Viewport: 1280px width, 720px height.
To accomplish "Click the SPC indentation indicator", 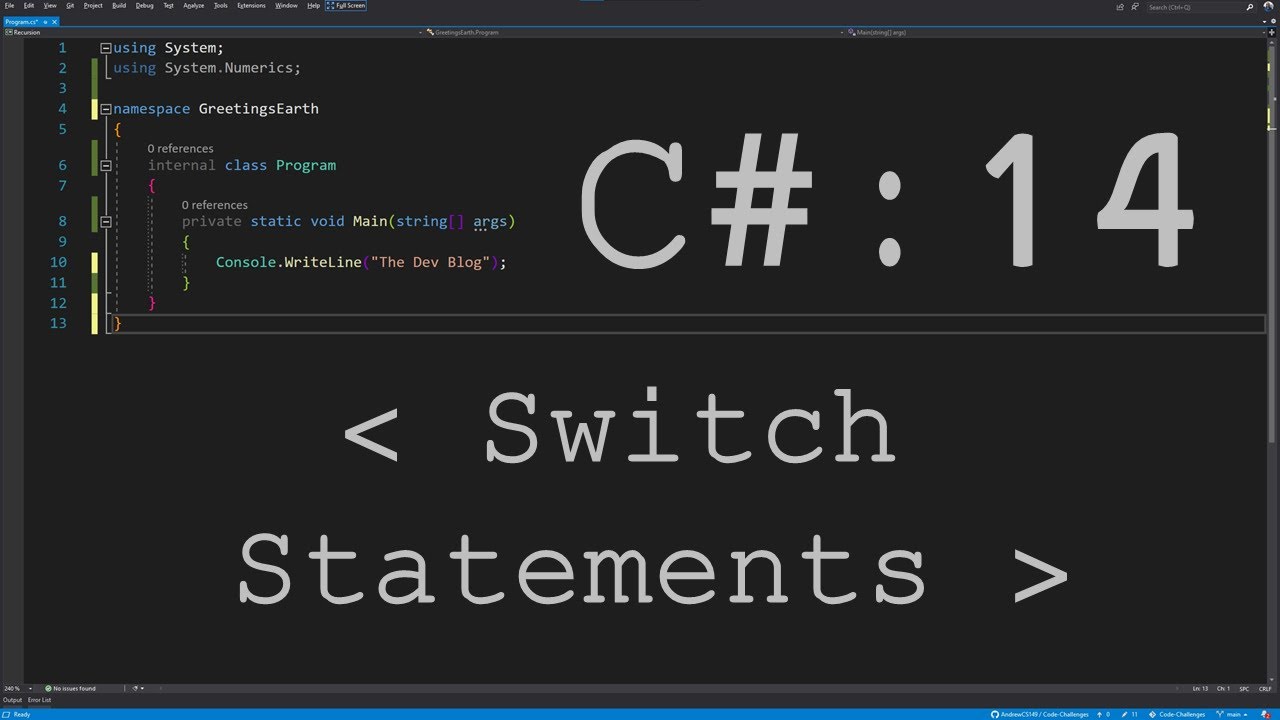I will (1245, 688).
